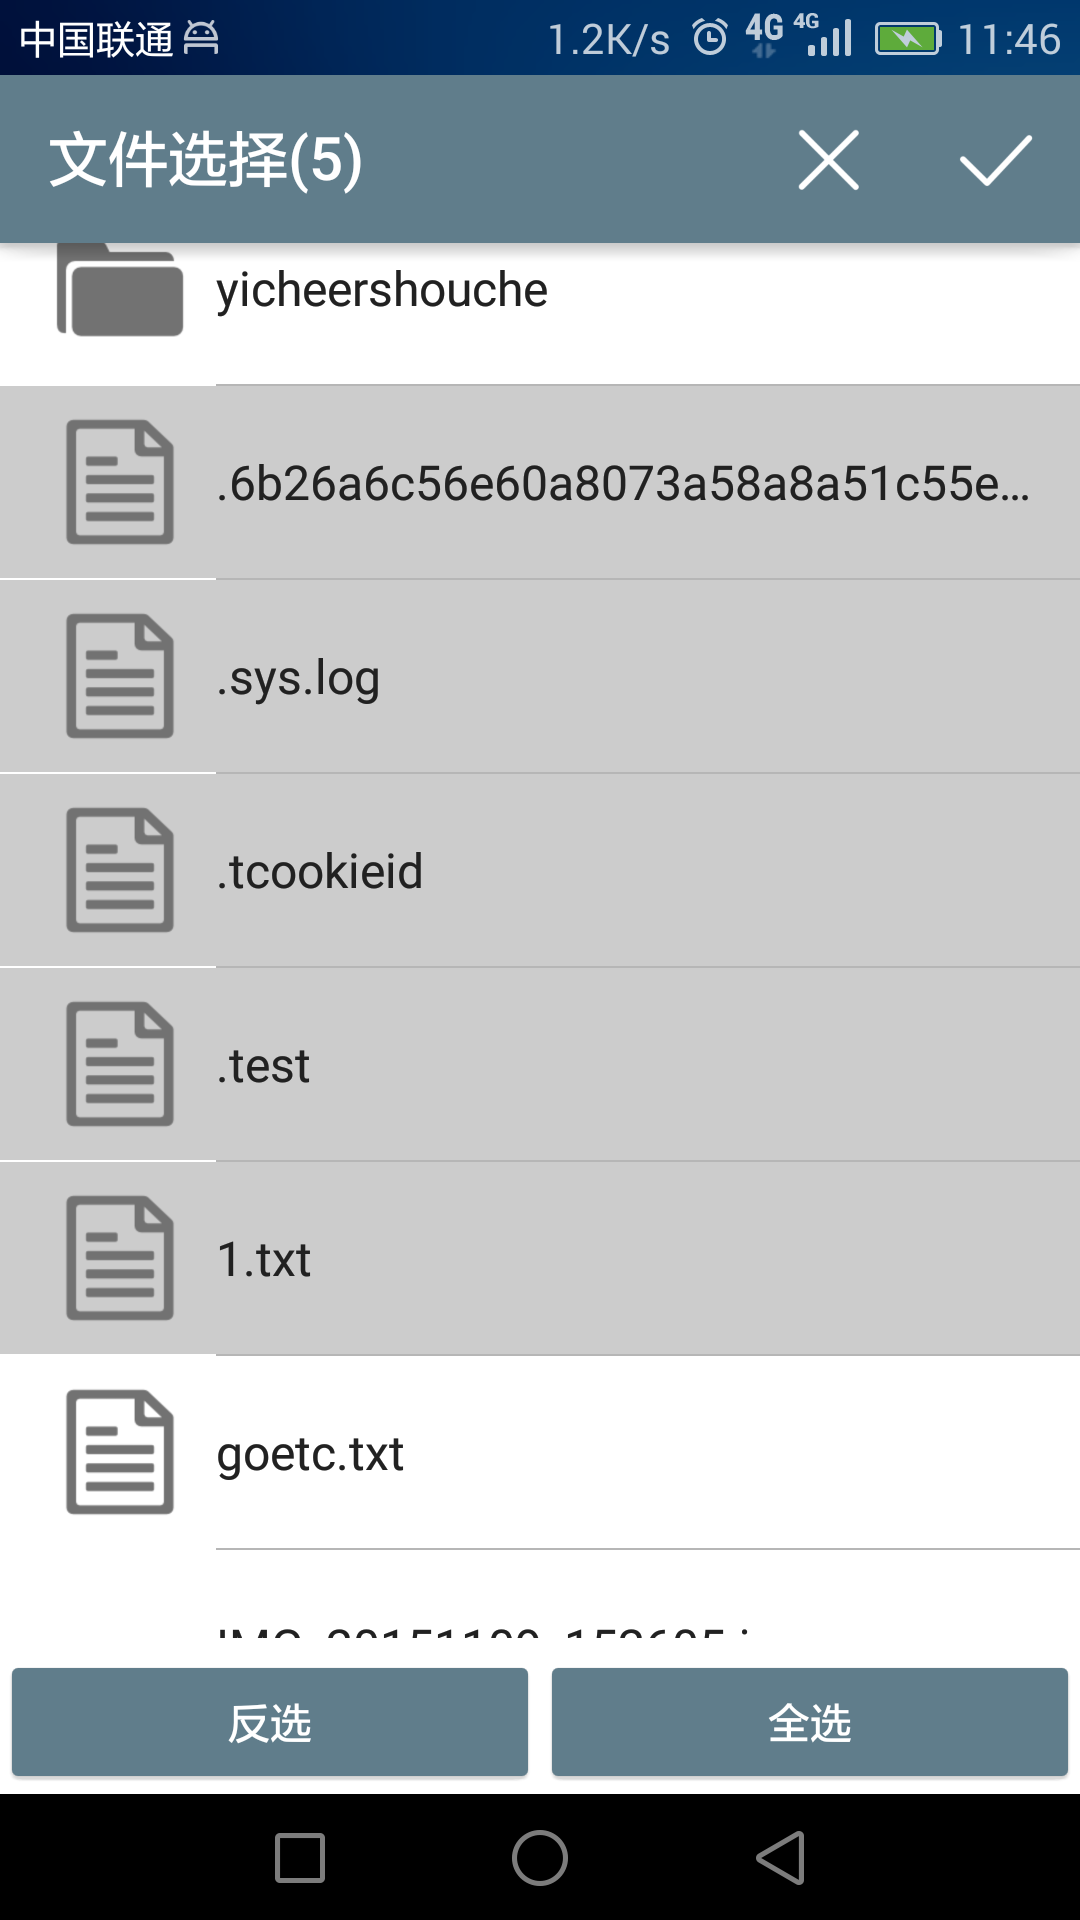1080x1920 pixels.
Task: Tap the 反选 invert selection button
Action: tap(270, 1722)
